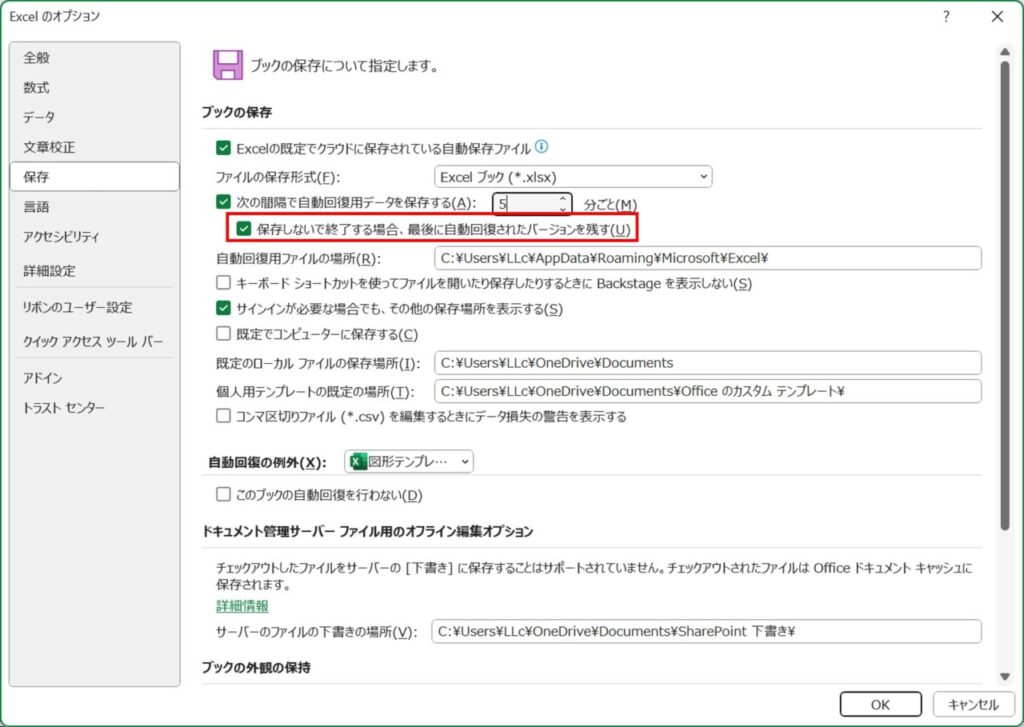
Task: Decrease AutoRecover minutes with spinner down arrow
Action: pos(562,208)
